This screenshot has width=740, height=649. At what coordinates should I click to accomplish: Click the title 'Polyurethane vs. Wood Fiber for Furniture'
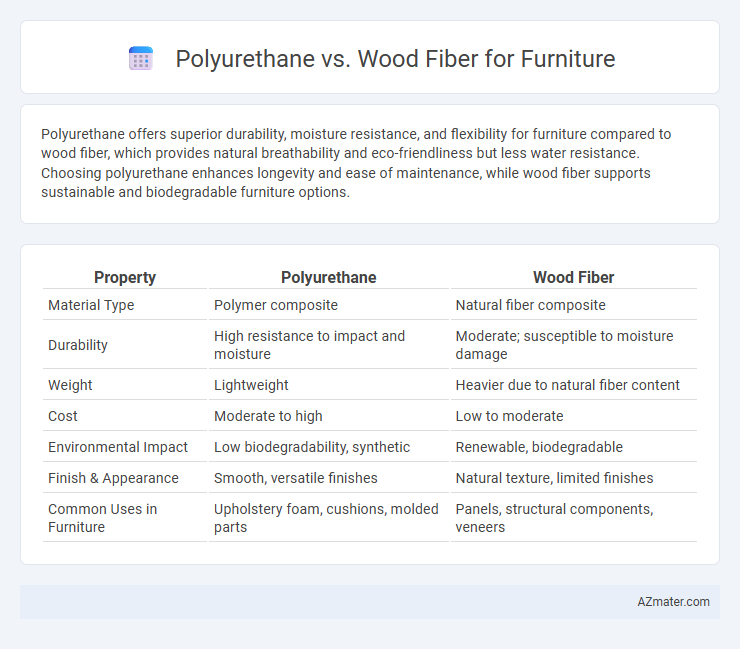[x=395, y=59]
